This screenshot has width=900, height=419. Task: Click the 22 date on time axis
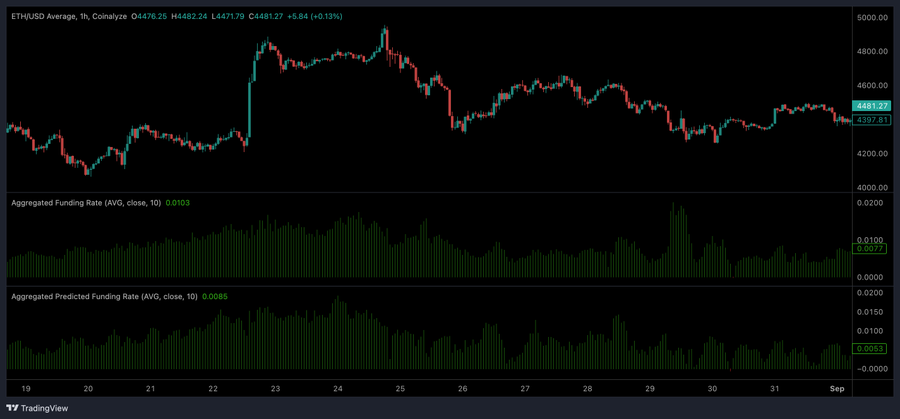(x=213, y=388)
